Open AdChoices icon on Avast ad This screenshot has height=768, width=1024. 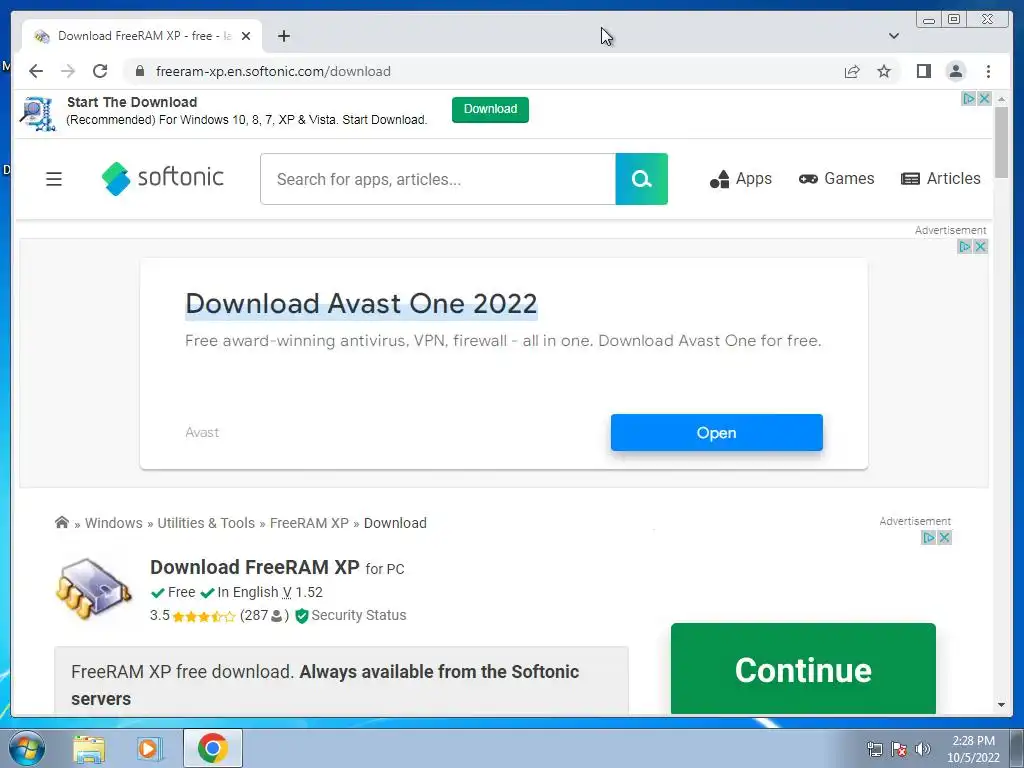[965, 247]
